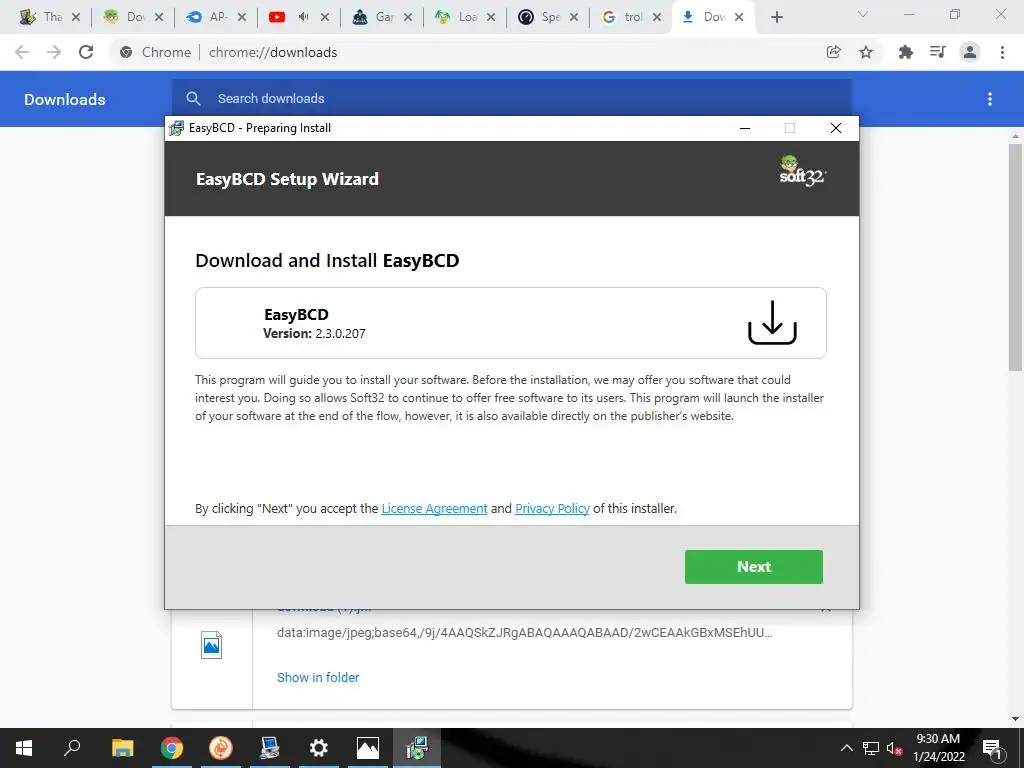Click the Chrome forward arrow

point(54,52)
